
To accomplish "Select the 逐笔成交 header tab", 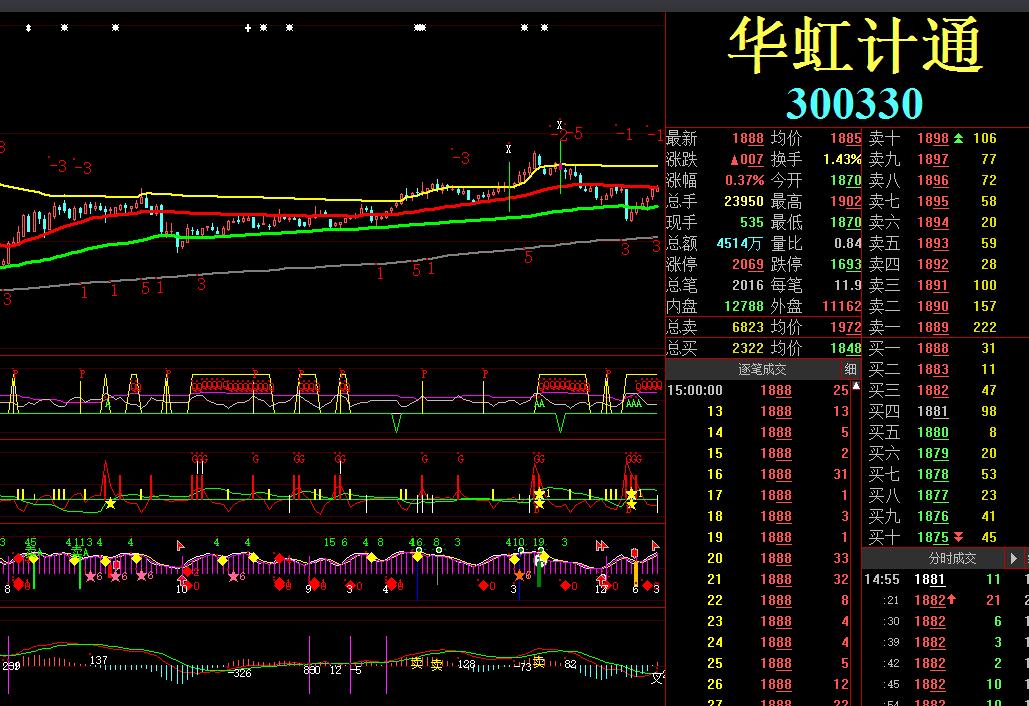I will [x=761, y=369].
